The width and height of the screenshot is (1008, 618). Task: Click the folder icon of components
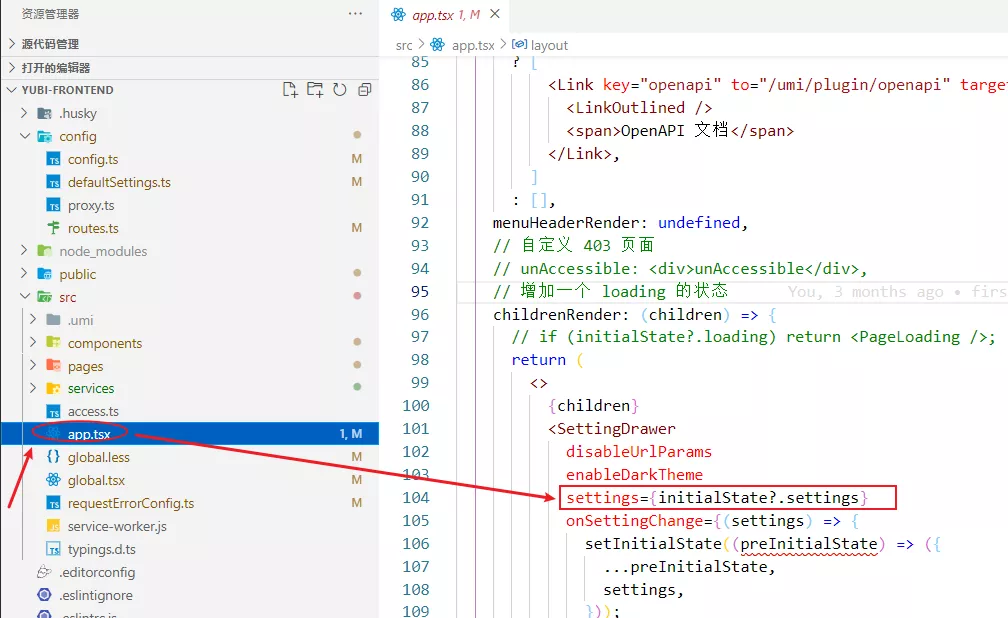[53, 342]
